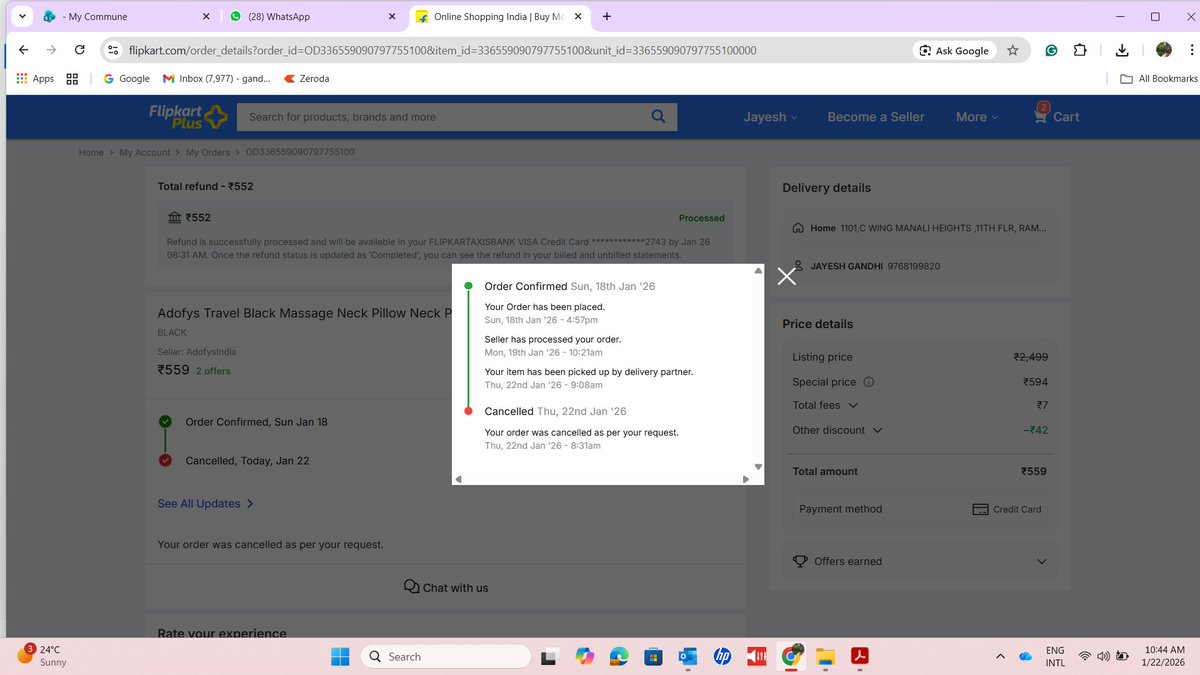
Task: Click the 2 offers link
Action: pos(212,371)
